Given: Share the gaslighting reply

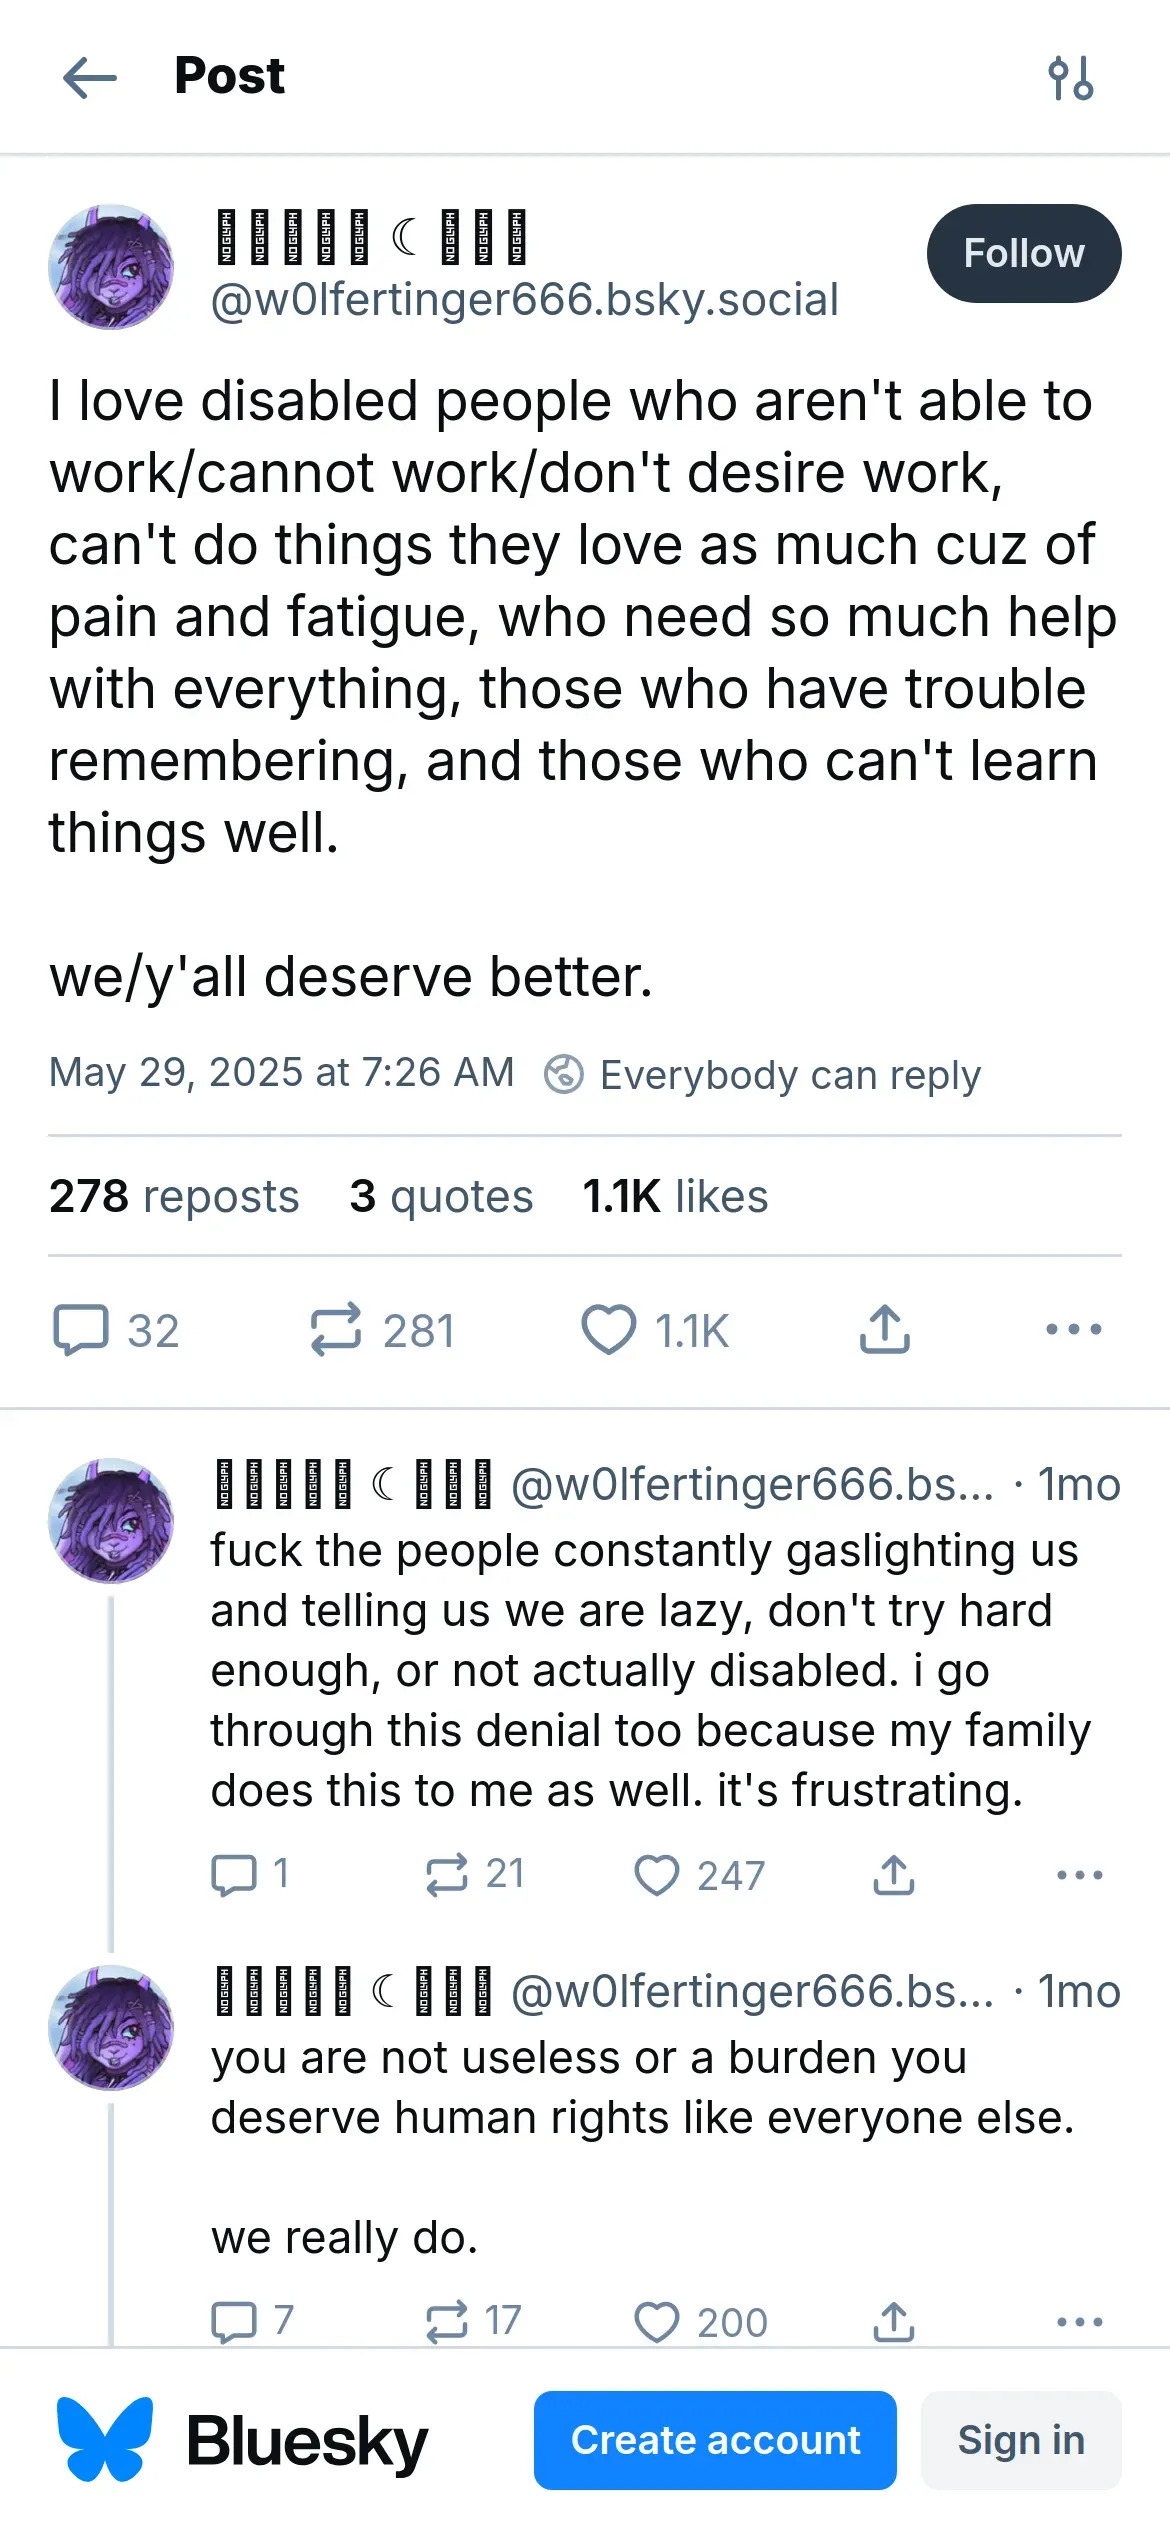Looking at the screenshot, I should (894, 1875).
